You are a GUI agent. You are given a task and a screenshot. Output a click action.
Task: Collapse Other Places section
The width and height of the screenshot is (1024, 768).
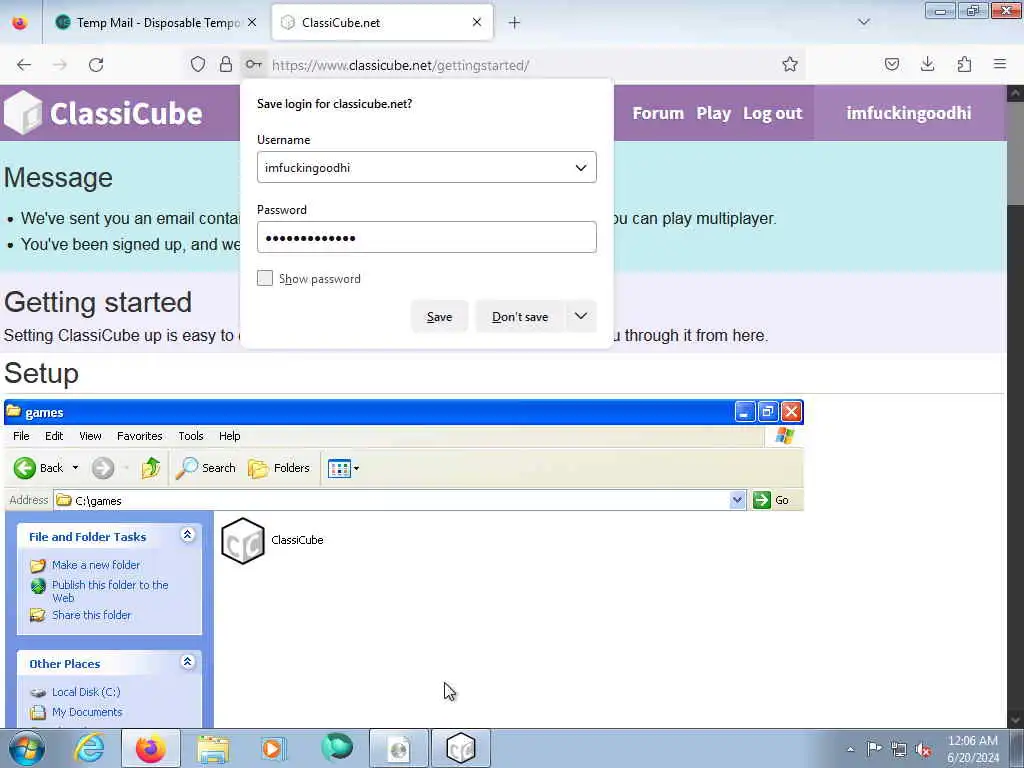tap(187, 662)
